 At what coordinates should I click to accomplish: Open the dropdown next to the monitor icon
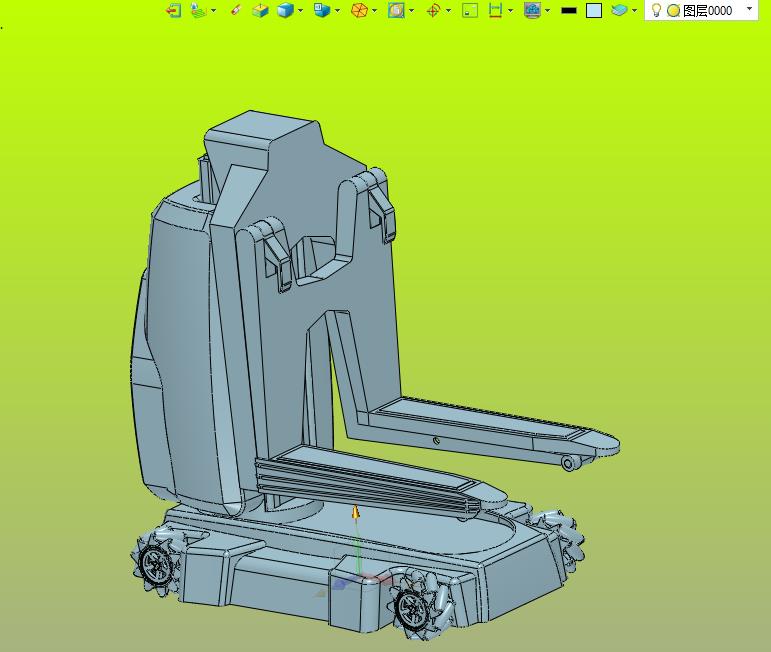coord(548,10)
